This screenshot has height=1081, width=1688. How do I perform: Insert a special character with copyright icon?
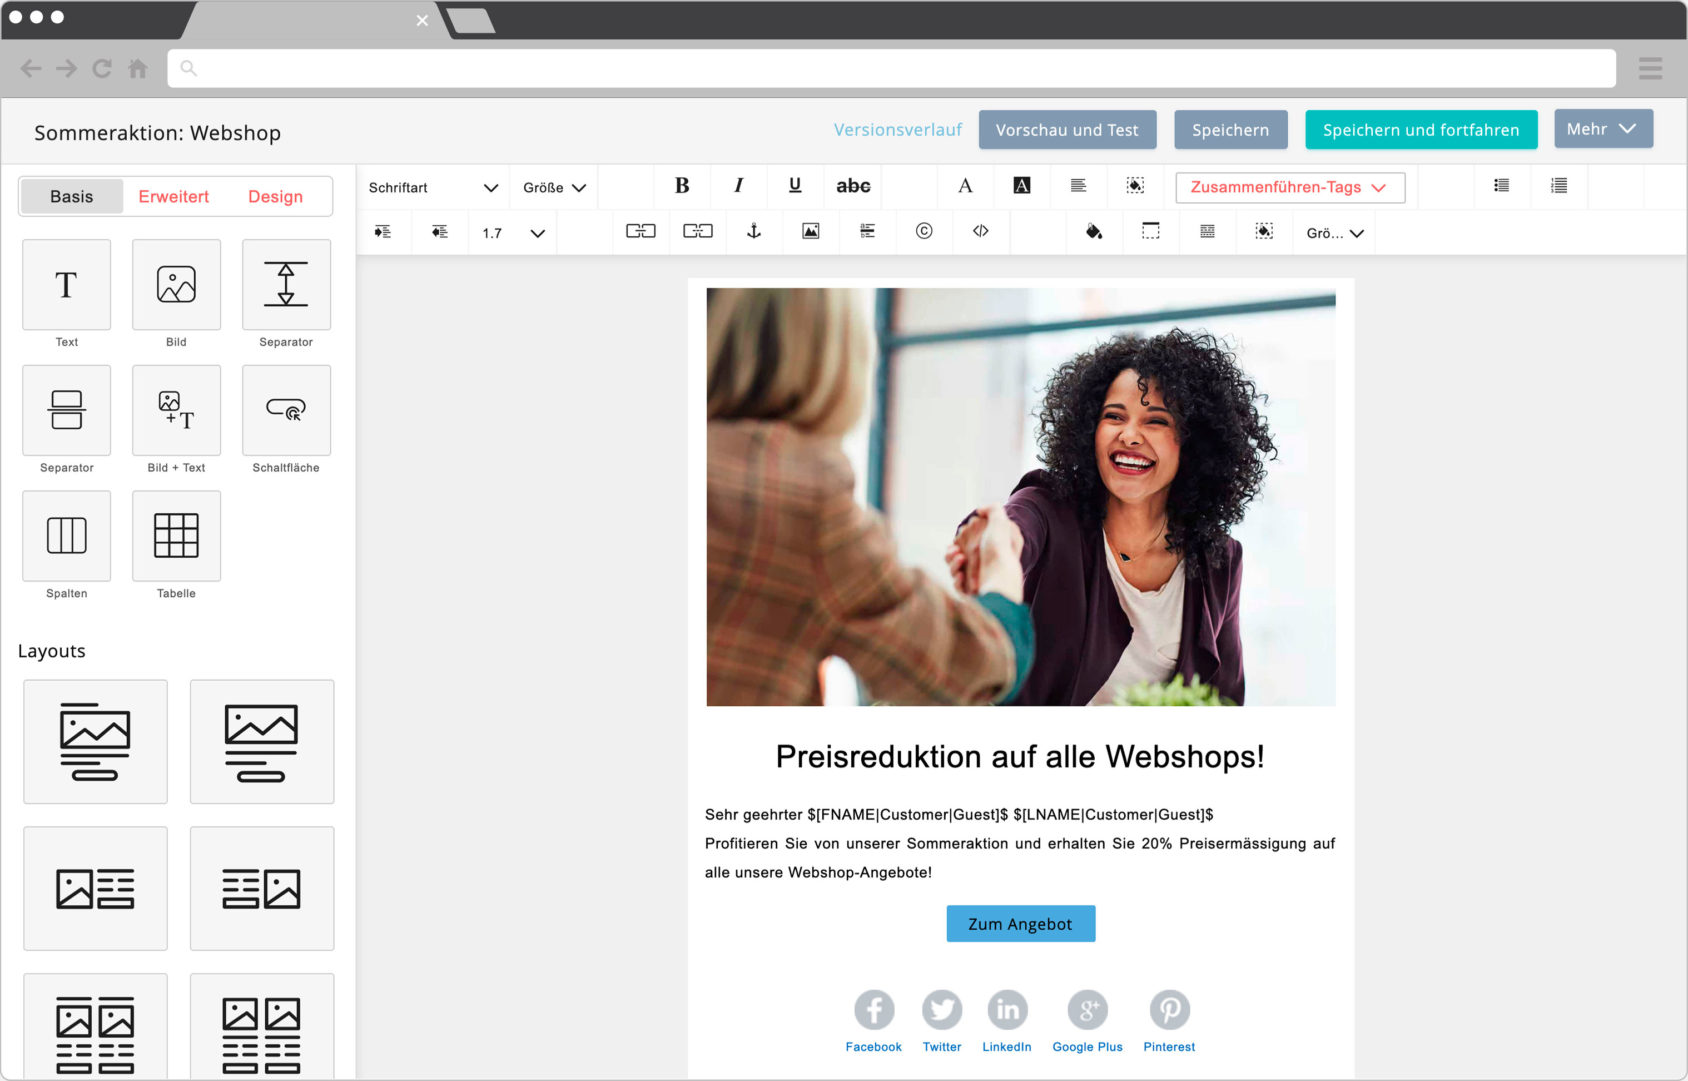924,232
